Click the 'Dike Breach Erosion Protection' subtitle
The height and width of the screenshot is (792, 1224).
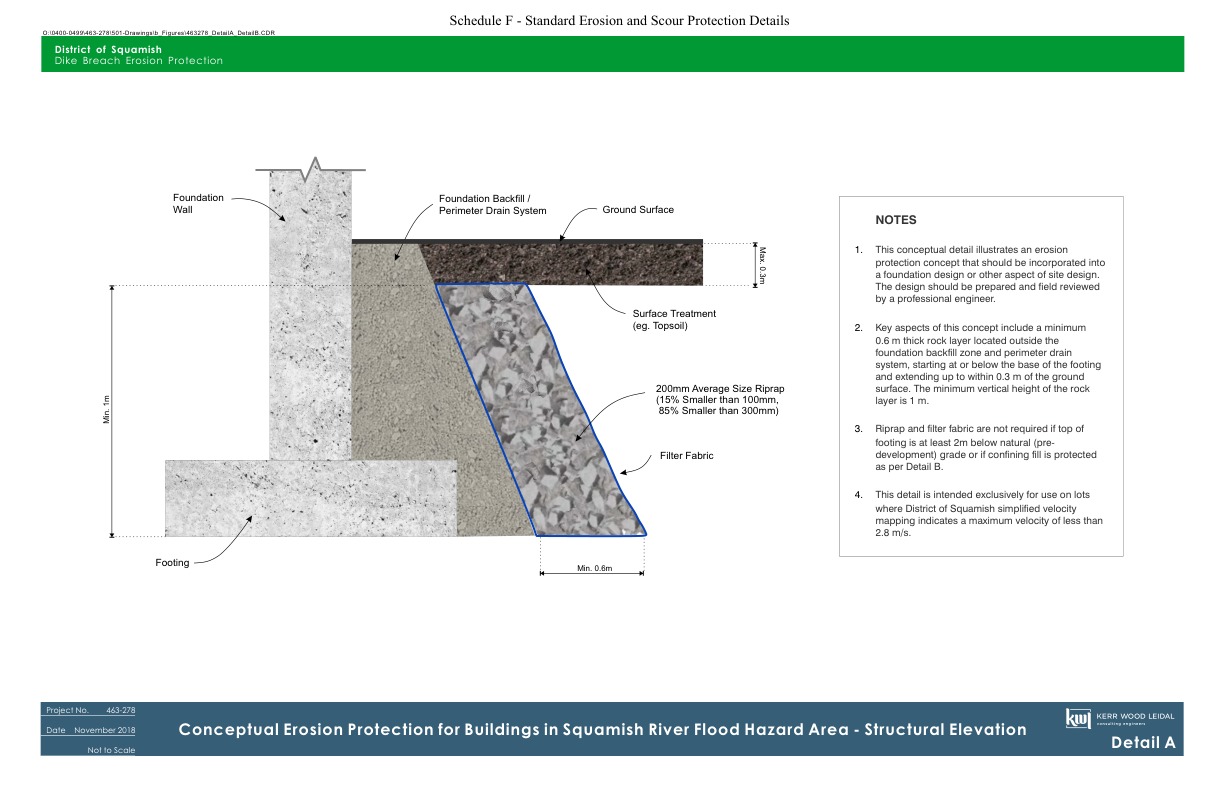(139, 61)
